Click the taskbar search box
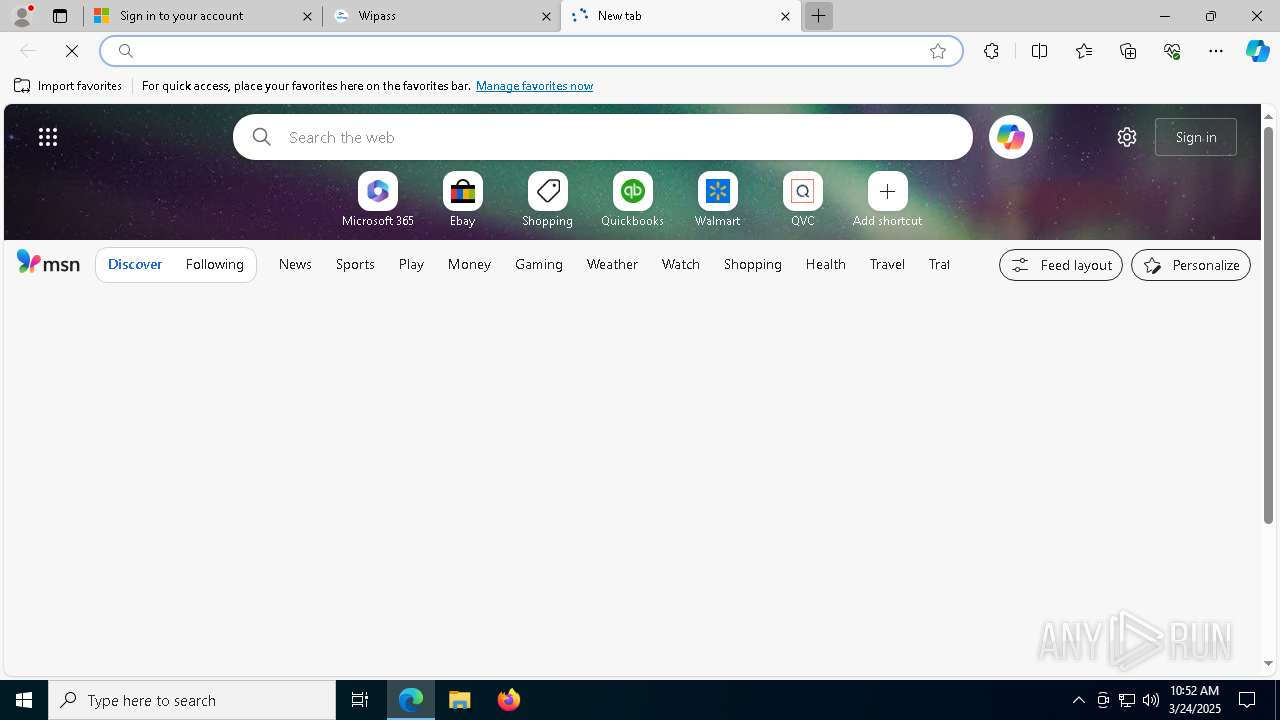The height and width of the screenshot is (720, 1280). tap(192, 700)
